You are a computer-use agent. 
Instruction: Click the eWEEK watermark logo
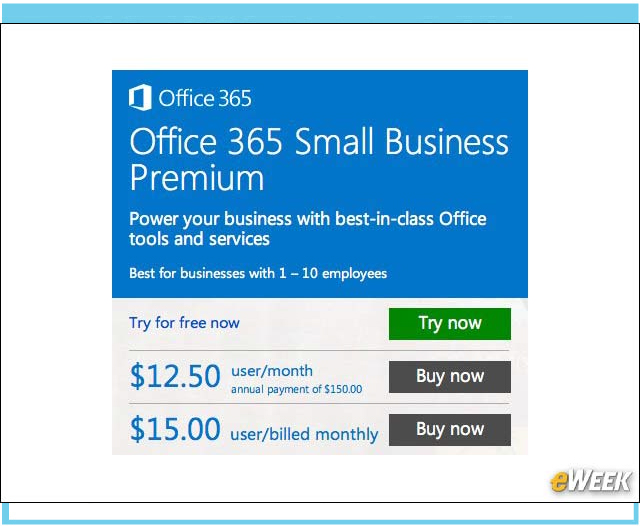pos(590,481)
